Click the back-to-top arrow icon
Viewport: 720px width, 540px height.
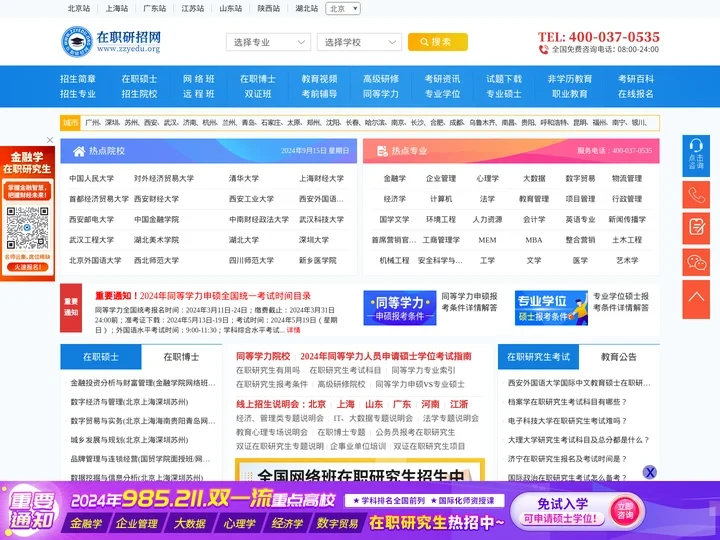[696, 299]
